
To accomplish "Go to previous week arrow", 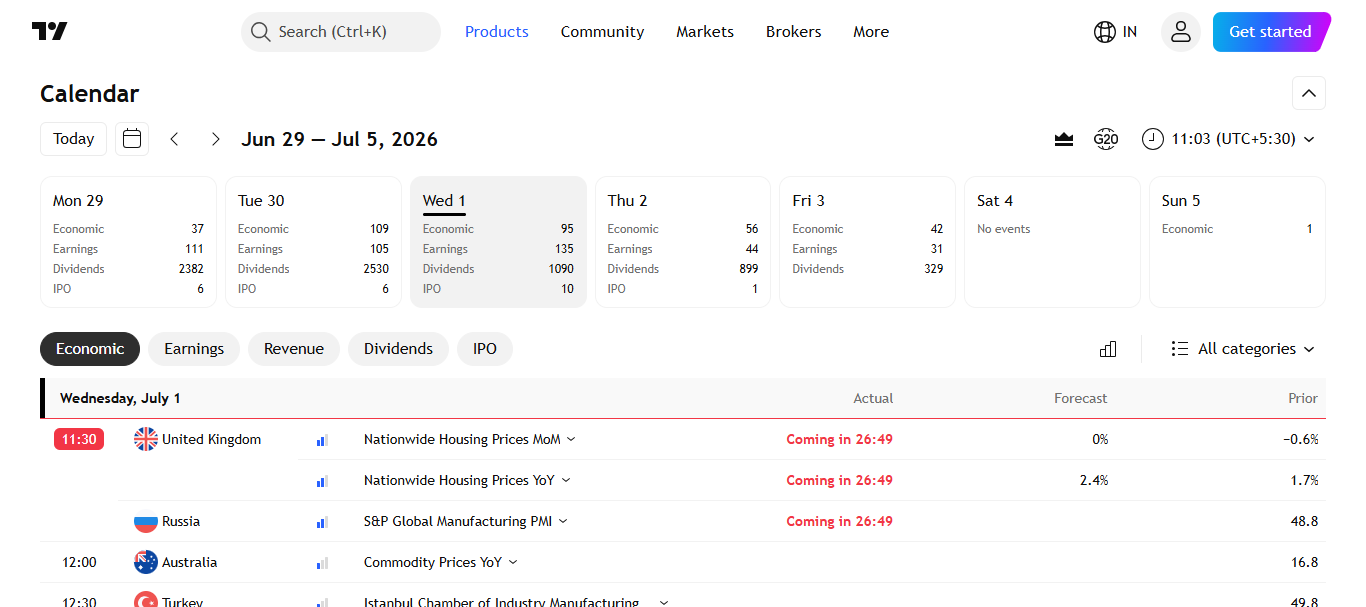I will click(174, 139).
